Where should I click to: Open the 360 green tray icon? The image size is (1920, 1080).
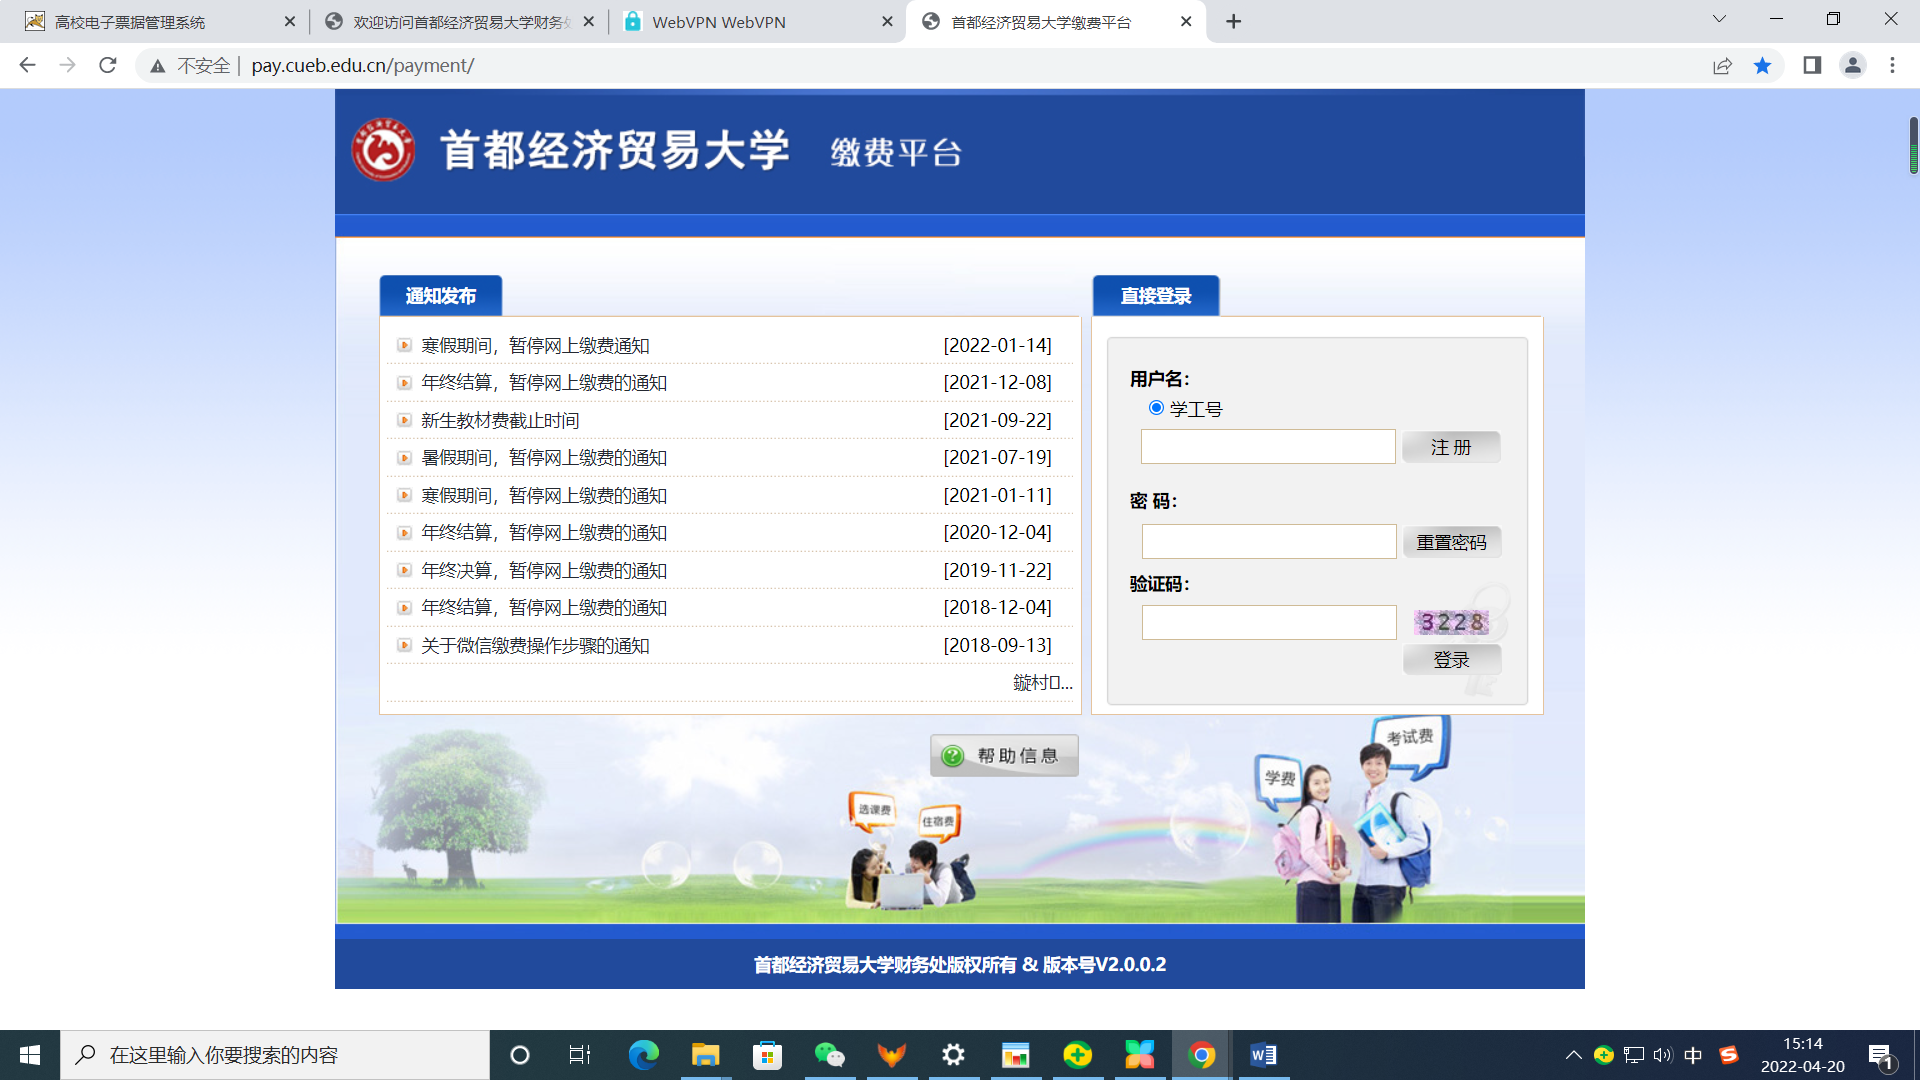tap(1604, 1055)
